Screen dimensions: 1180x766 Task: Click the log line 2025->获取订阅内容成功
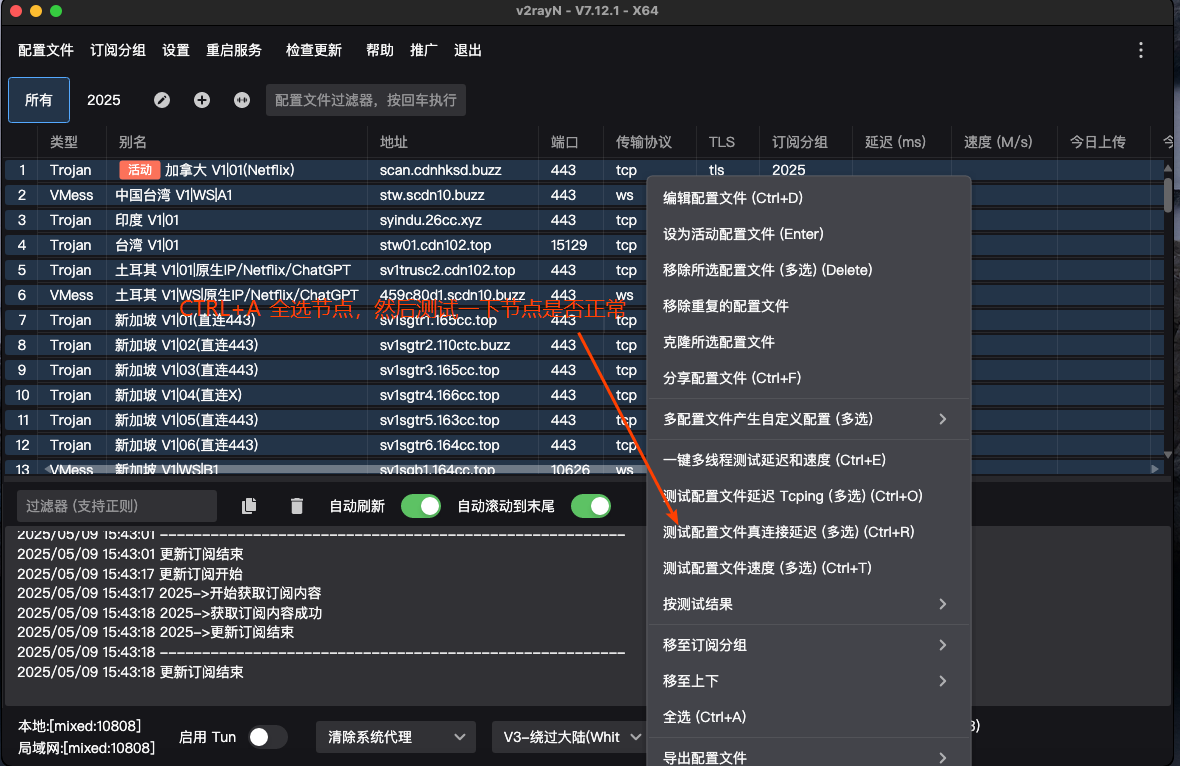click(169, 612)
